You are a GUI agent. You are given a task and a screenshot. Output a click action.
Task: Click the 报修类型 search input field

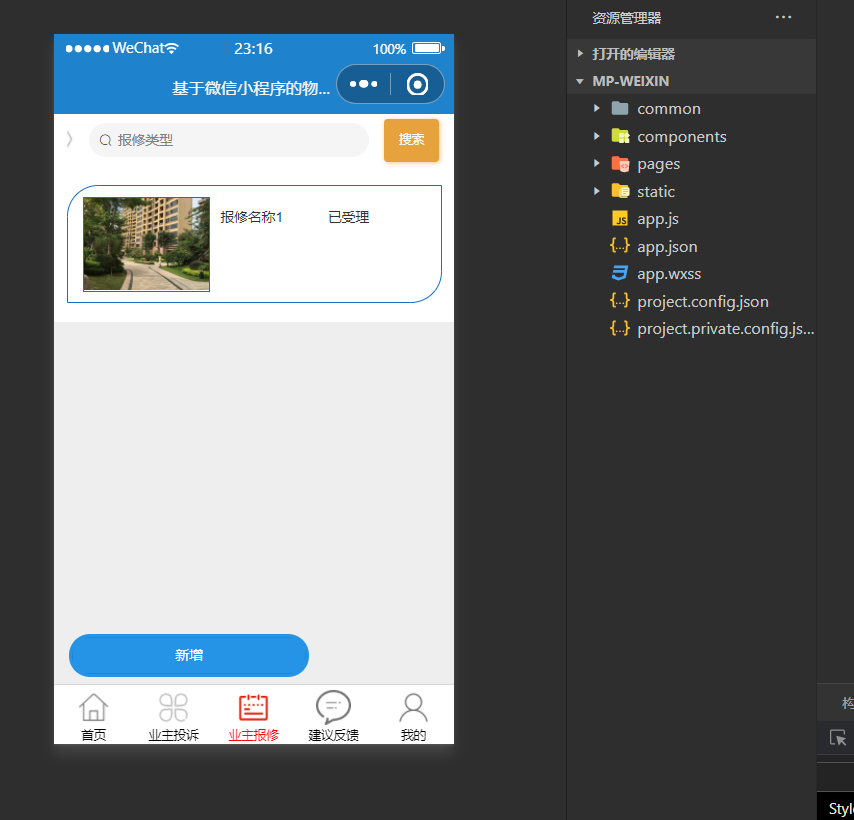[229, 140]
